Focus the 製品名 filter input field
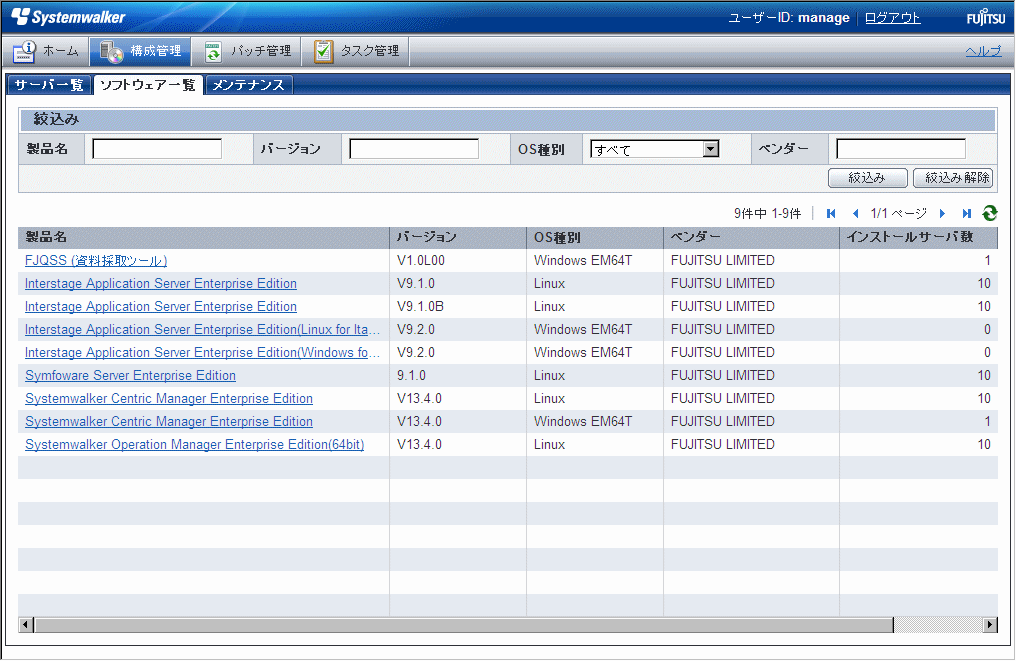The width and height of the screenshot is (1016, 661). click(x=157, y=149)
